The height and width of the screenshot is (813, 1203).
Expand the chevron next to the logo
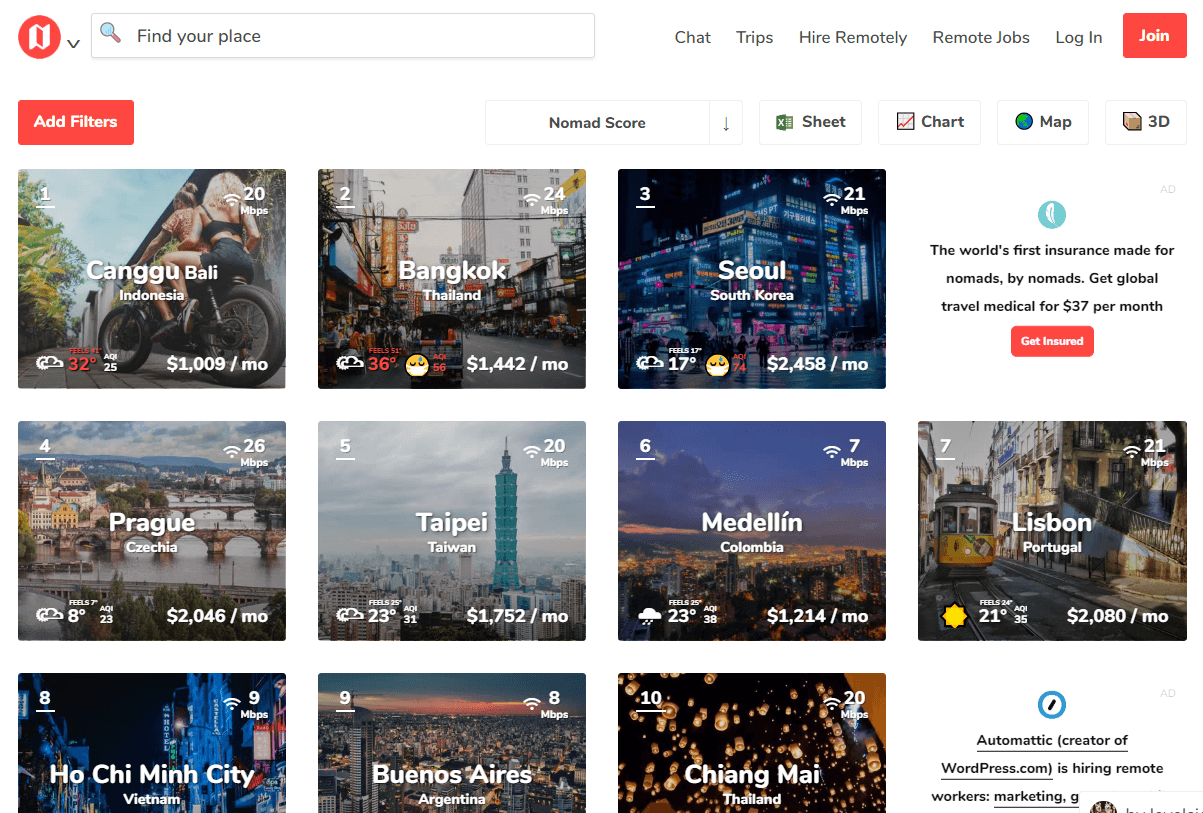click(x=73, y=44)
